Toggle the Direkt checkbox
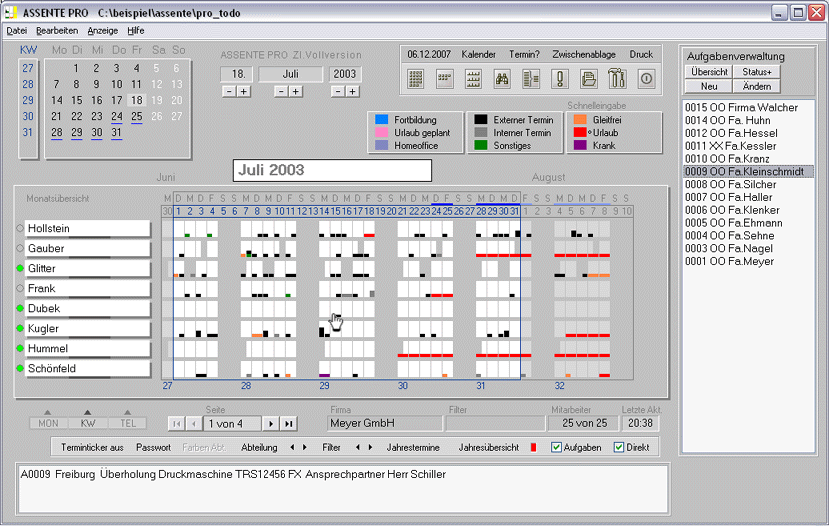Viewport: 829px width, 526px height. [619, 447]
